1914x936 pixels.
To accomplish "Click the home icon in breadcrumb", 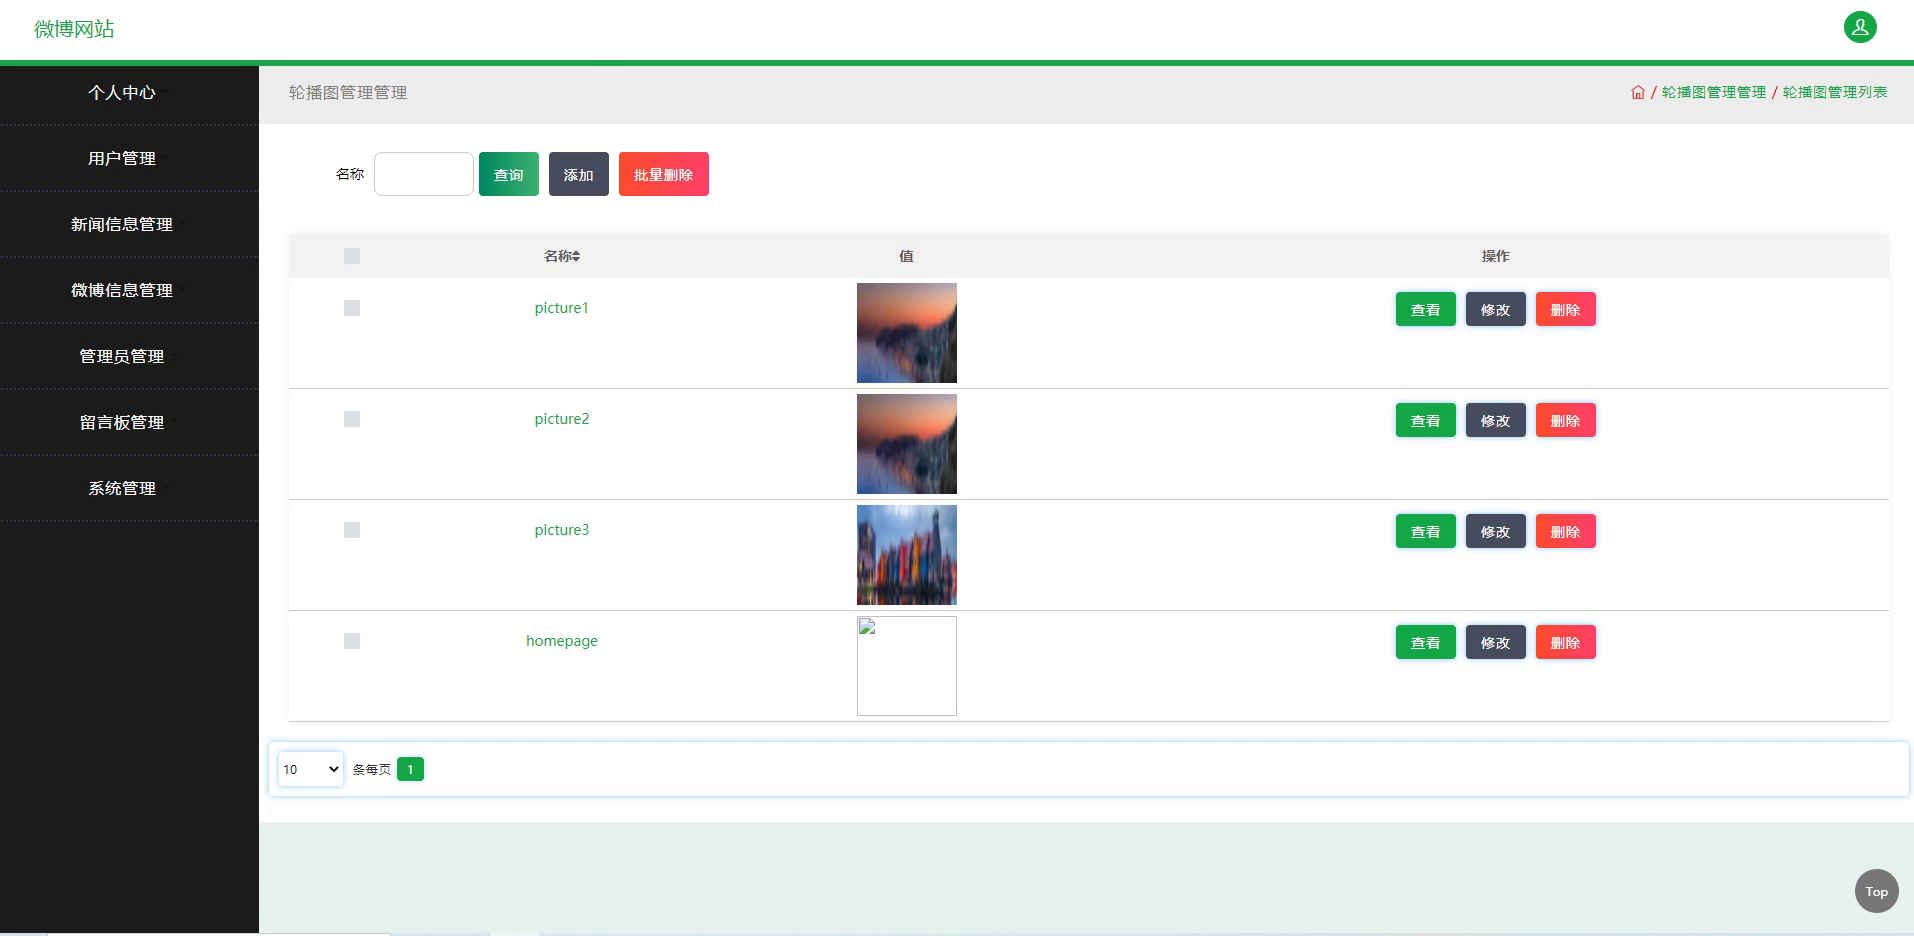I will 1638,92.
